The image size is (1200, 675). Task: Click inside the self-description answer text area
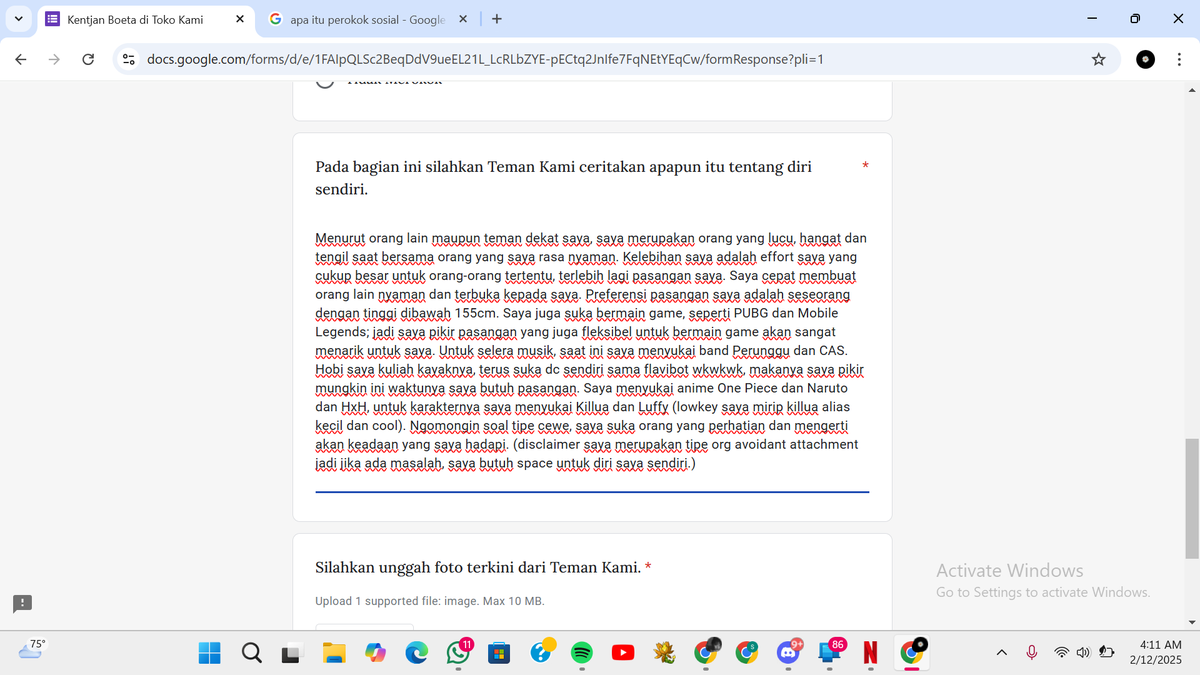pos(592,352)
